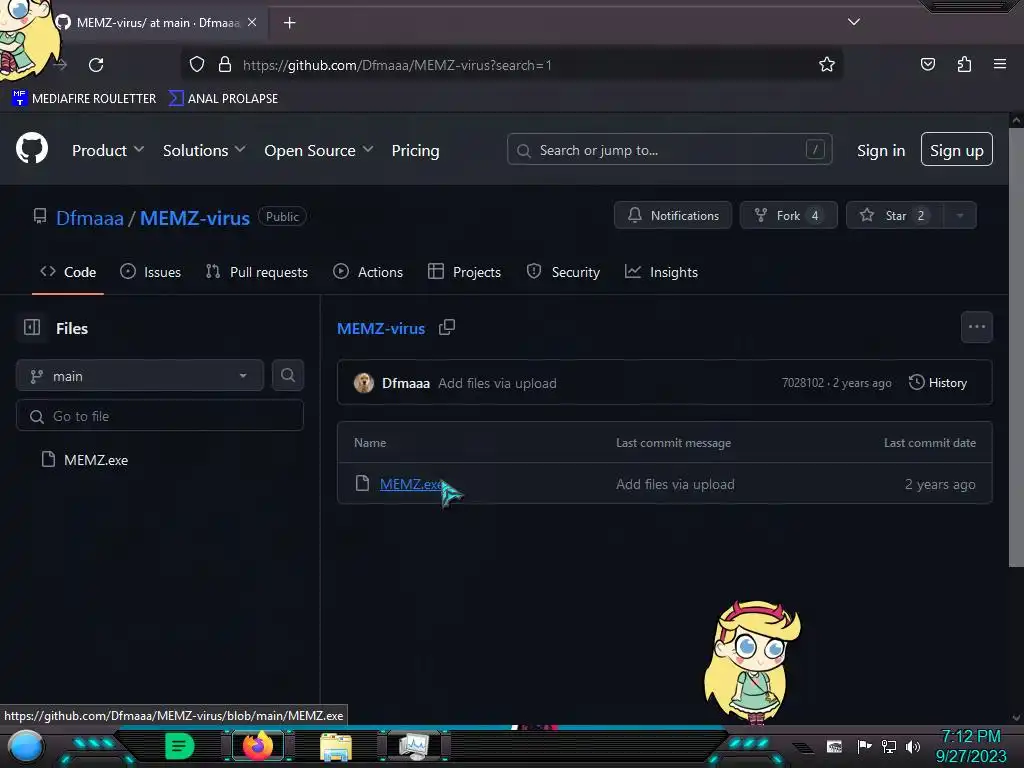
Task: Star the MEMZ-virus repository
Action: coord(895,215)
